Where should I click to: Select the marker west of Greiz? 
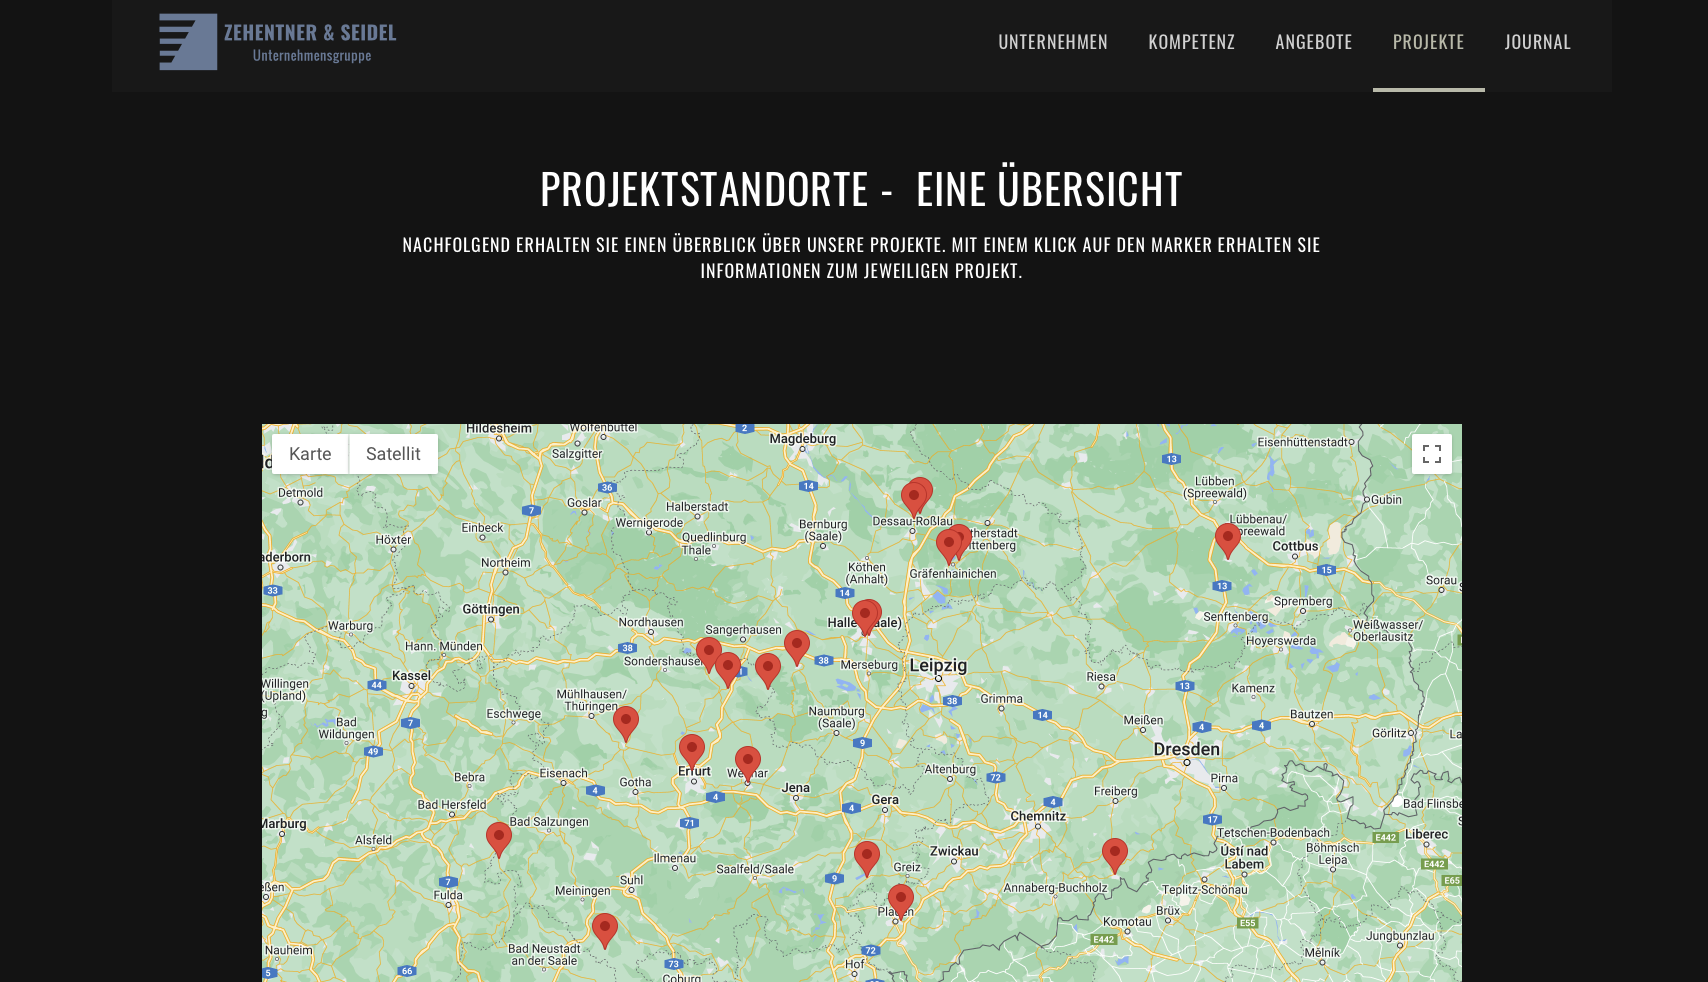866,856
